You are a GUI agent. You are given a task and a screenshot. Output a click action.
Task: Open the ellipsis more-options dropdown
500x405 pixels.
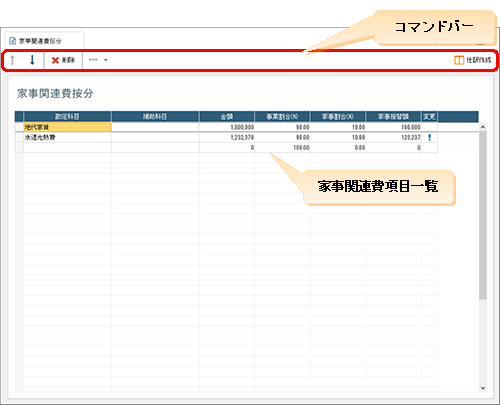pos(98,60)
